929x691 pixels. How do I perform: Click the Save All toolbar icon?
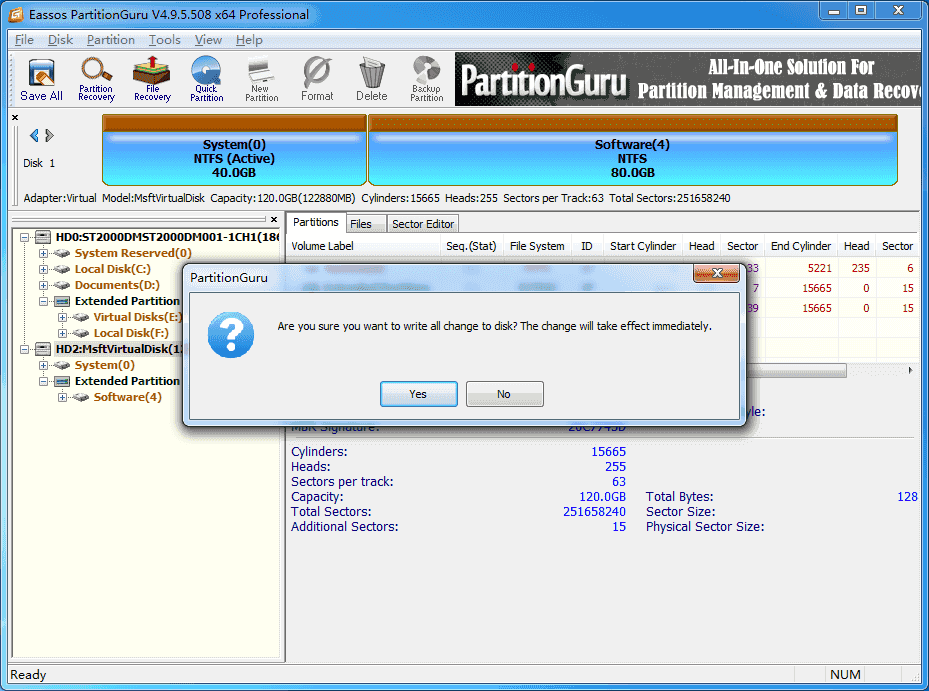(x=41, y=79)
